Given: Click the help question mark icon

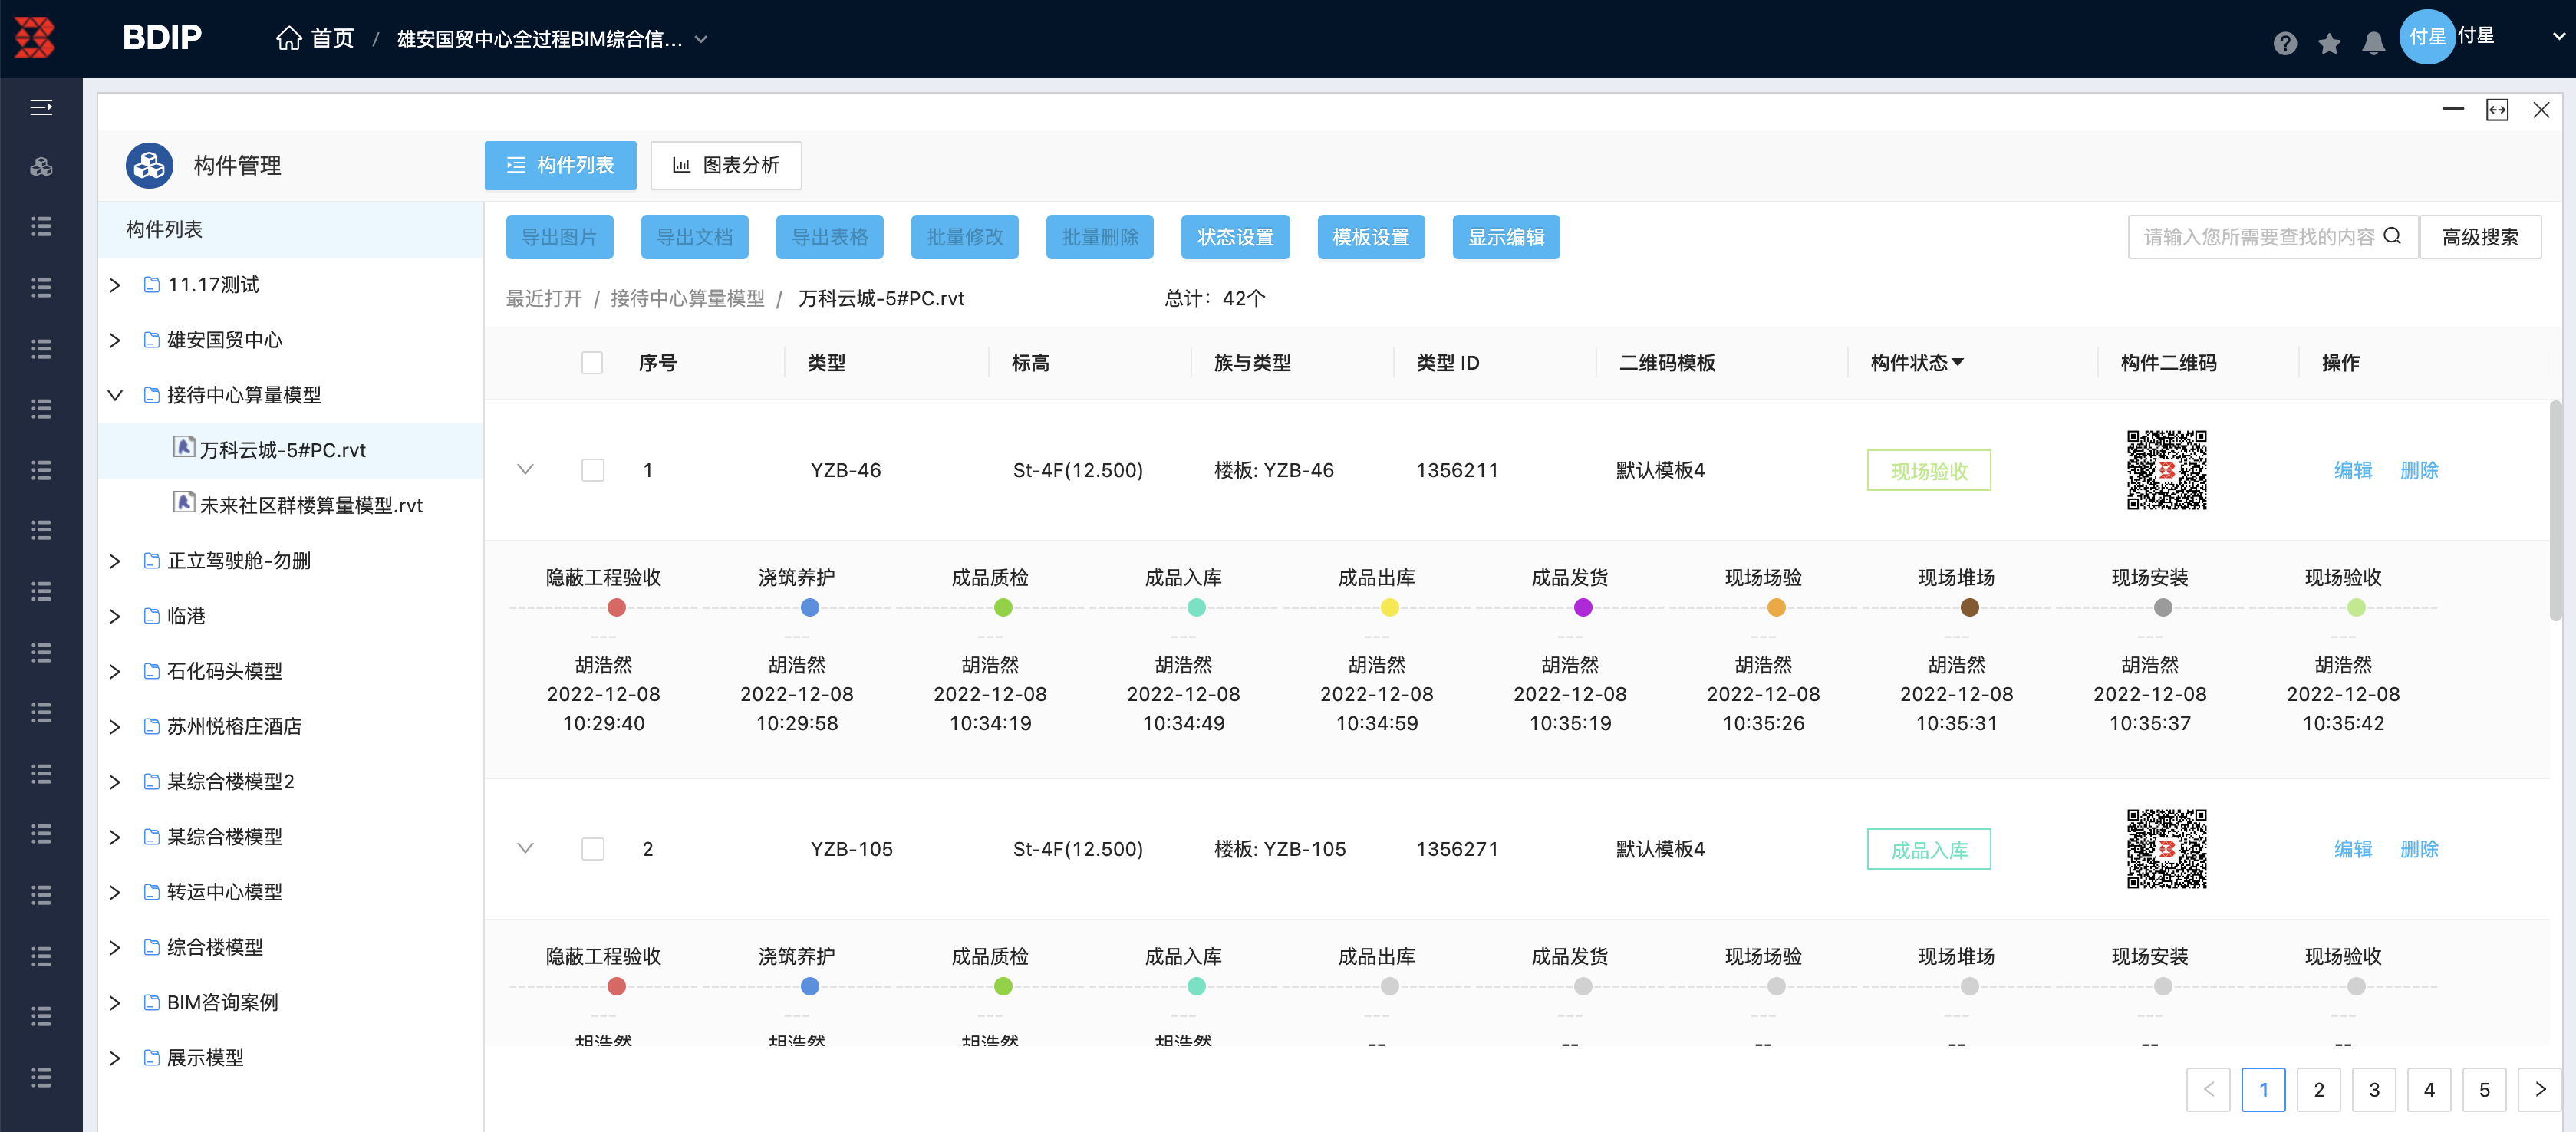Looking at the screenshot, I should (2284, 42).
